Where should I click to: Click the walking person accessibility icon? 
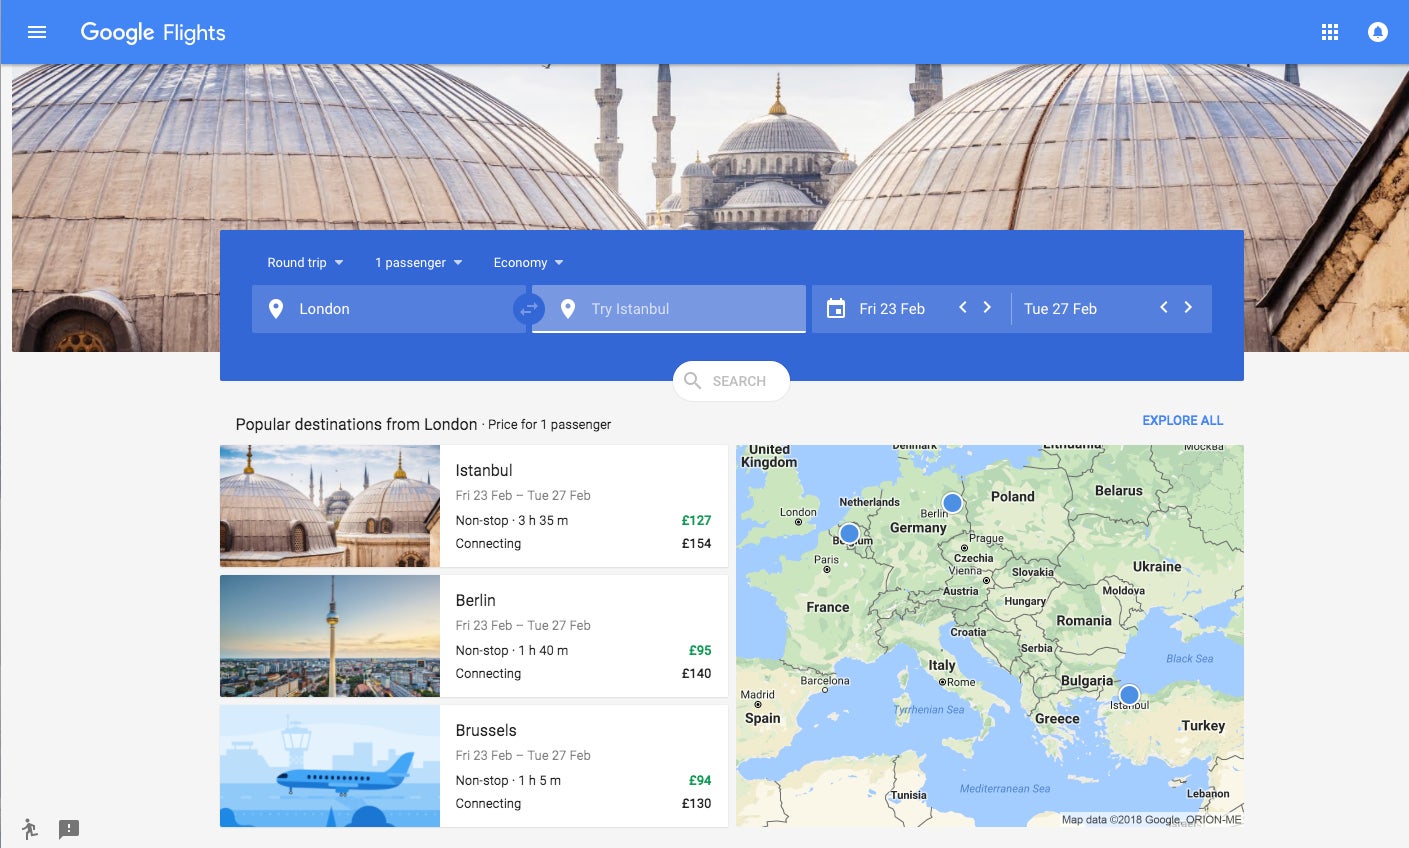pos(30,828)
